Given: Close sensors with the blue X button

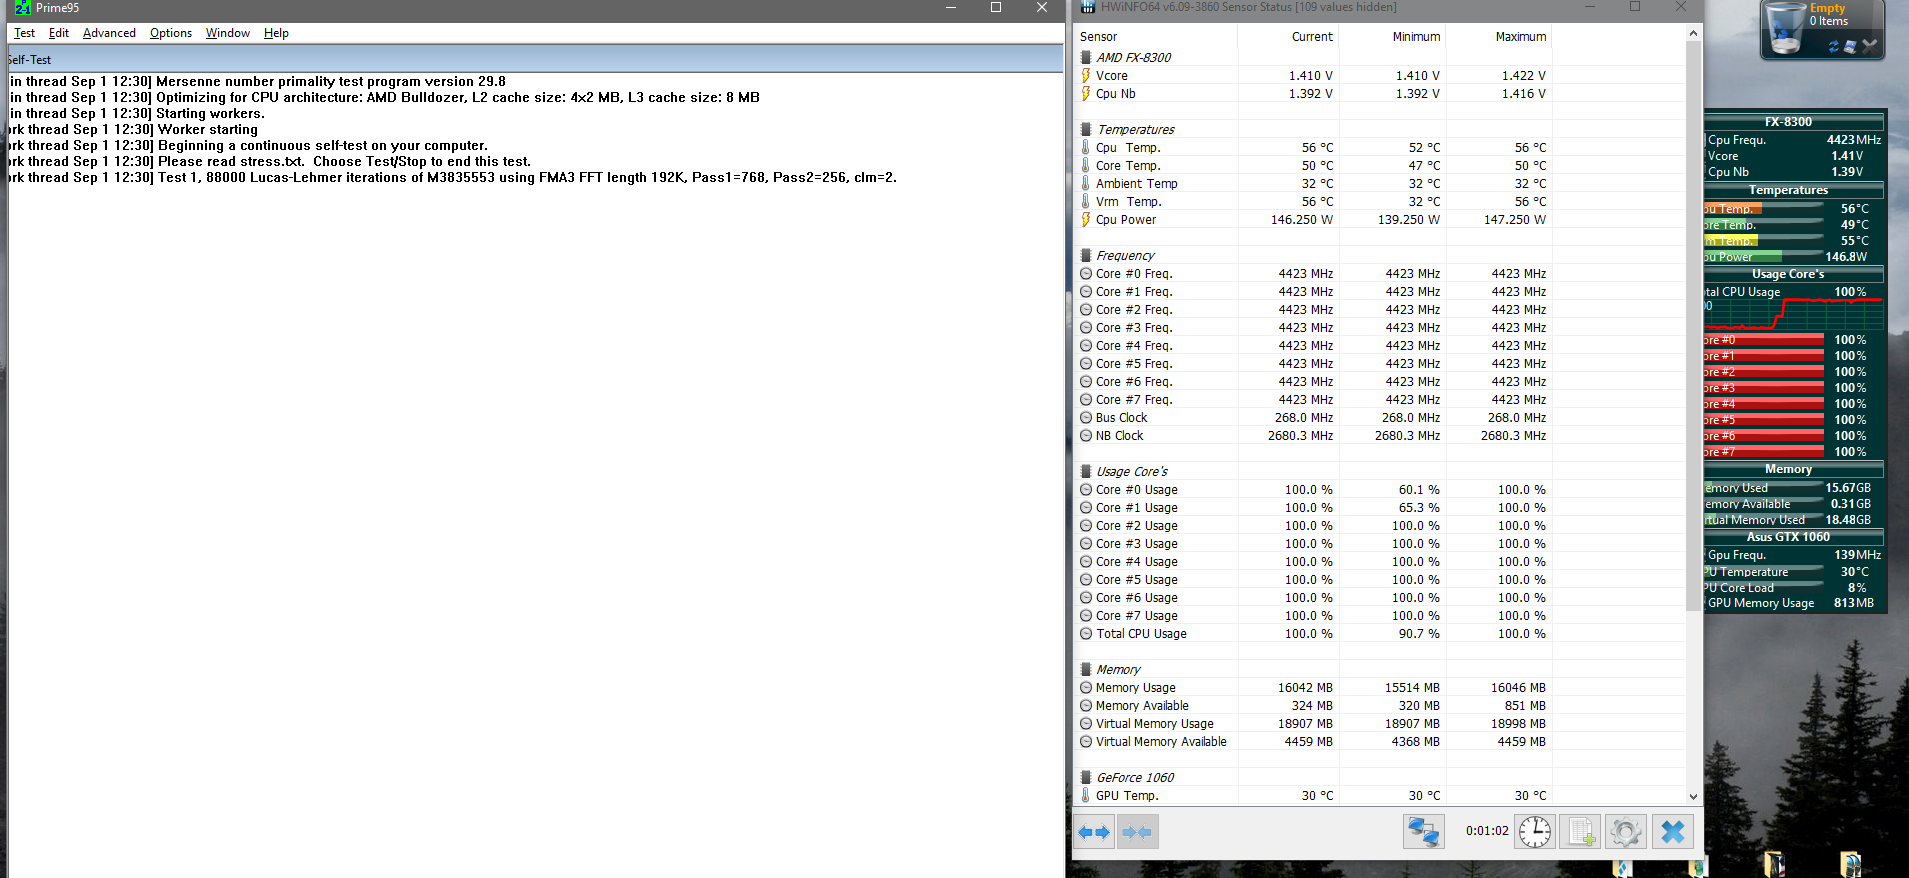Looking at the screenshot, I should [1673, 831].
